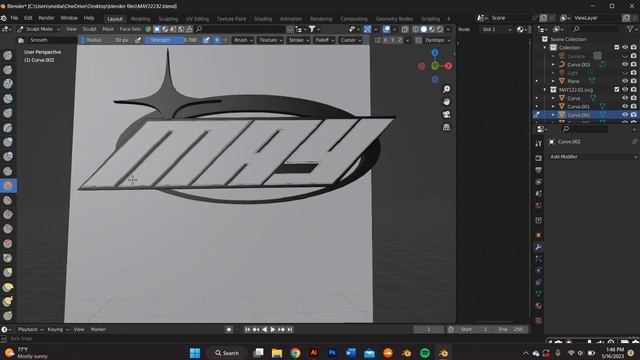Image resolution: width=640 pixels, height=360 pixels.
Task: Hide Plane object eye icon
Action: click(625, 81)
